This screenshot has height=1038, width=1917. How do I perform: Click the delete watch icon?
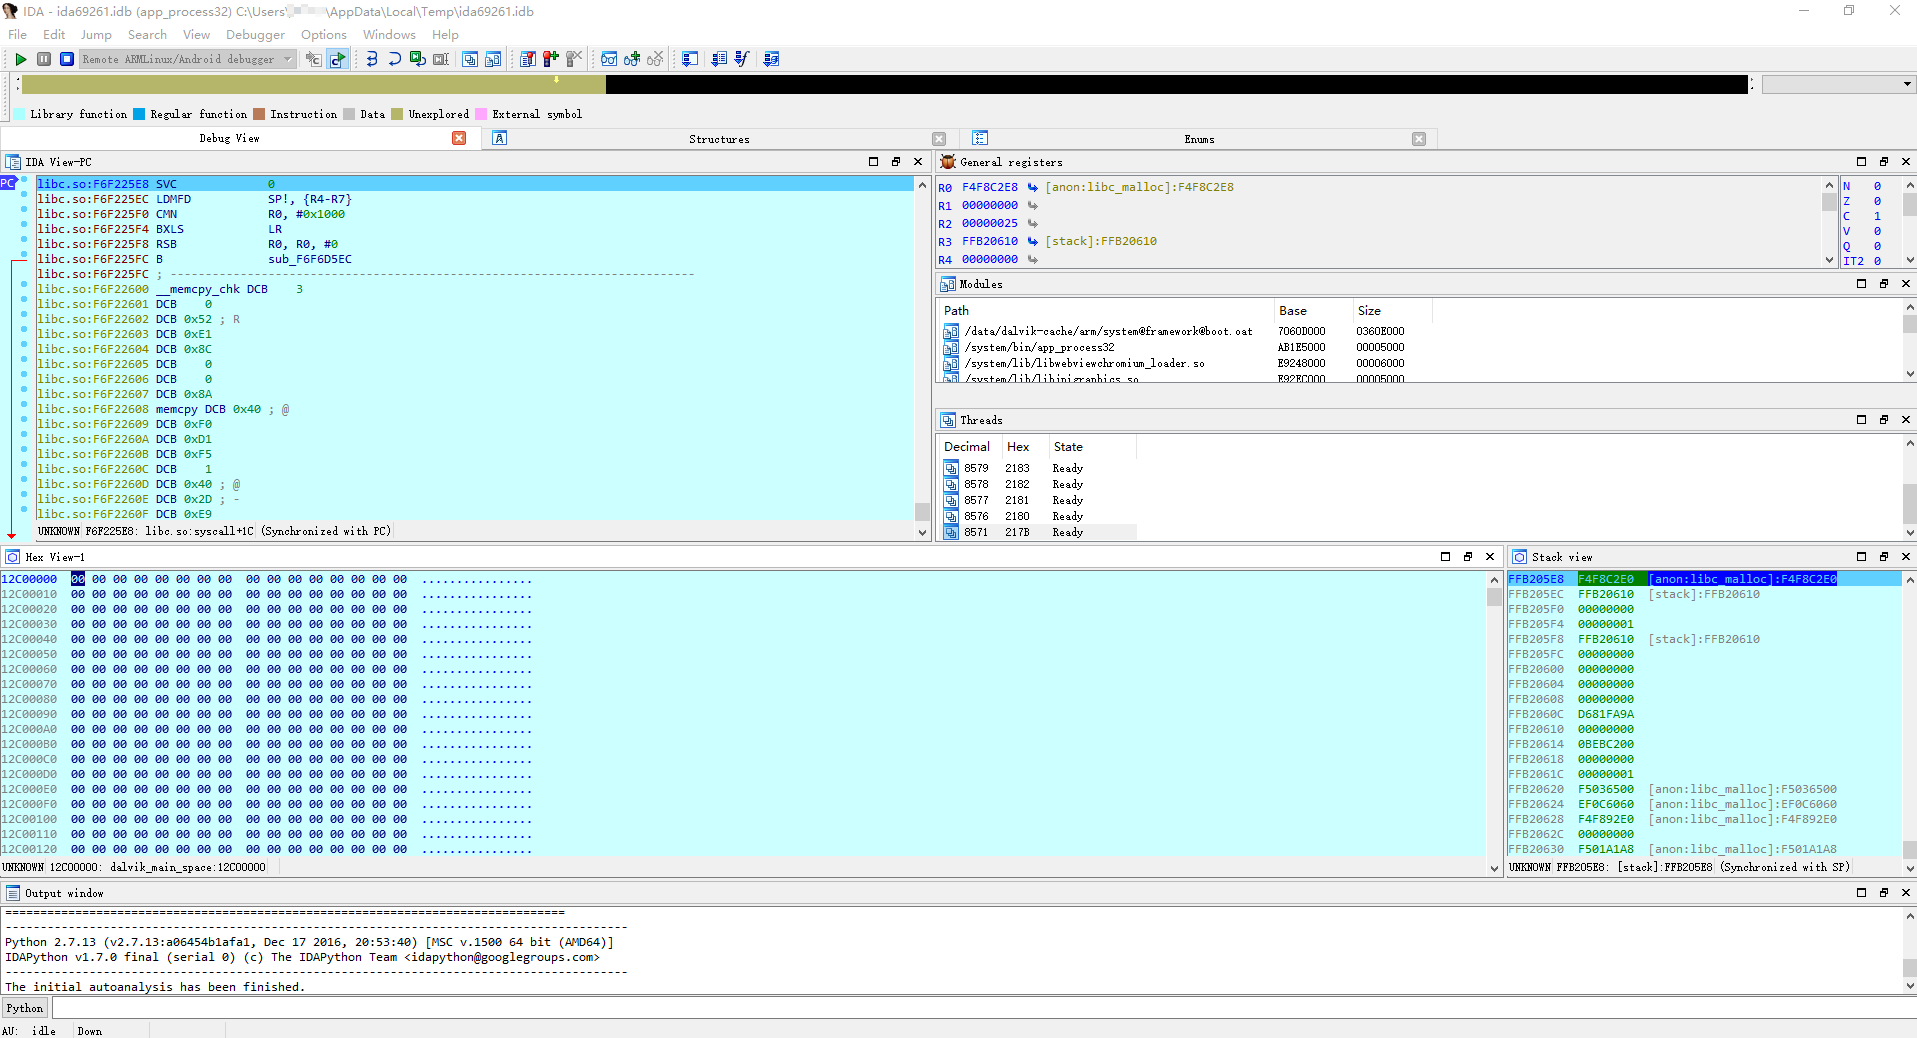(655, 59)
